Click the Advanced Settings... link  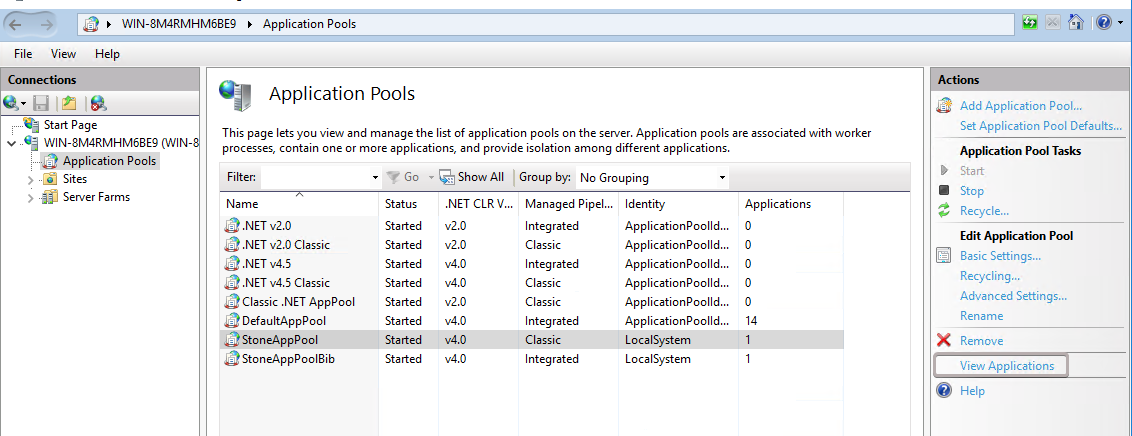pos(1012,296)
